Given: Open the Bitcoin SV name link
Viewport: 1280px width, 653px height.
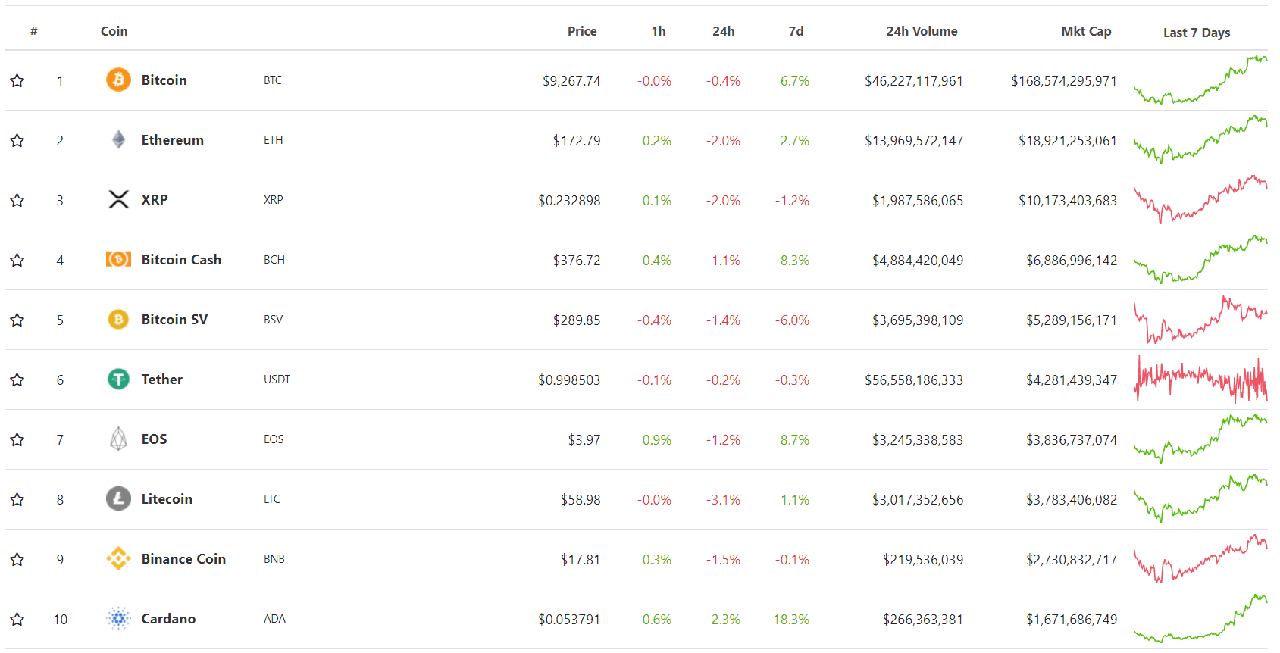Looking at the screenshot, I should [174, 320].
